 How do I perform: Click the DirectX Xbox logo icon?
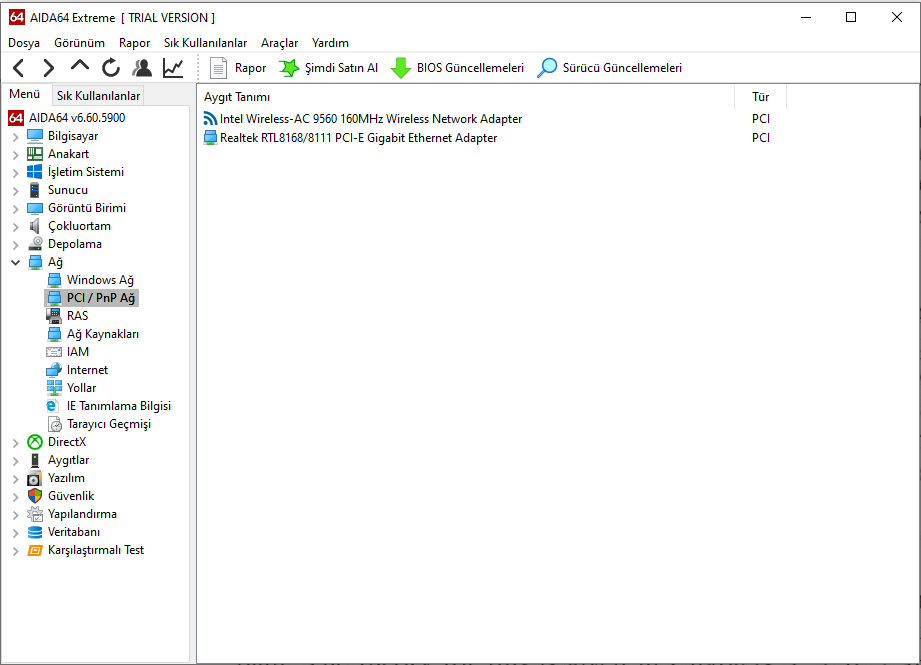coord(35,442)
